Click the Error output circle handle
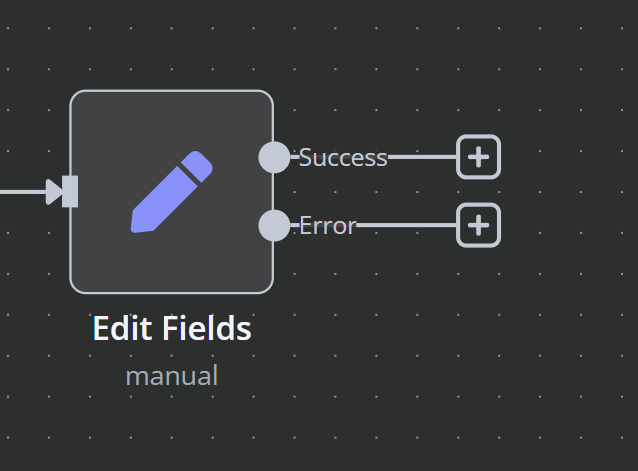638x471 pixels. click(274, 225)
